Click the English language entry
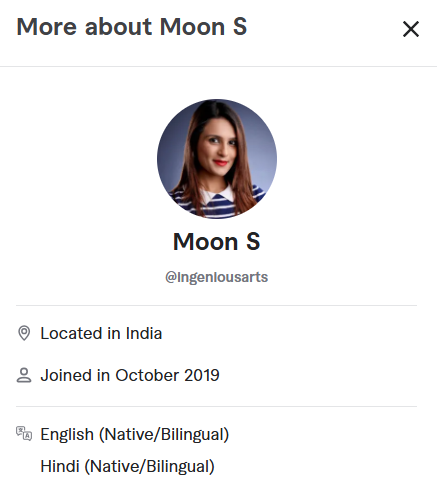 pos(135,435)
